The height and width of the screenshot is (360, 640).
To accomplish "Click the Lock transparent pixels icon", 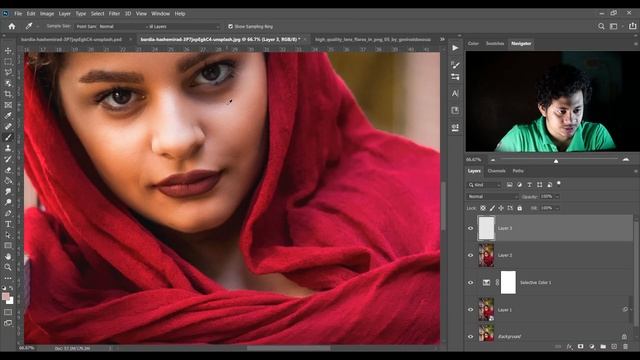I will pos(483,208).
